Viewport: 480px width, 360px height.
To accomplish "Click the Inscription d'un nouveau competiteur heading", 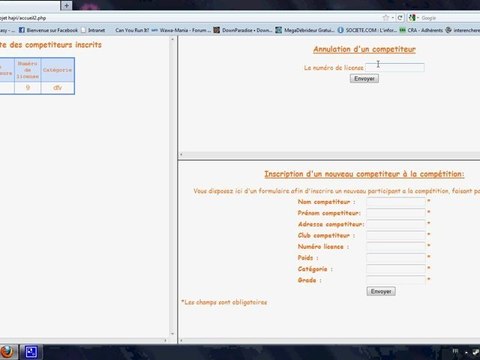I will [x=364, y=174].
